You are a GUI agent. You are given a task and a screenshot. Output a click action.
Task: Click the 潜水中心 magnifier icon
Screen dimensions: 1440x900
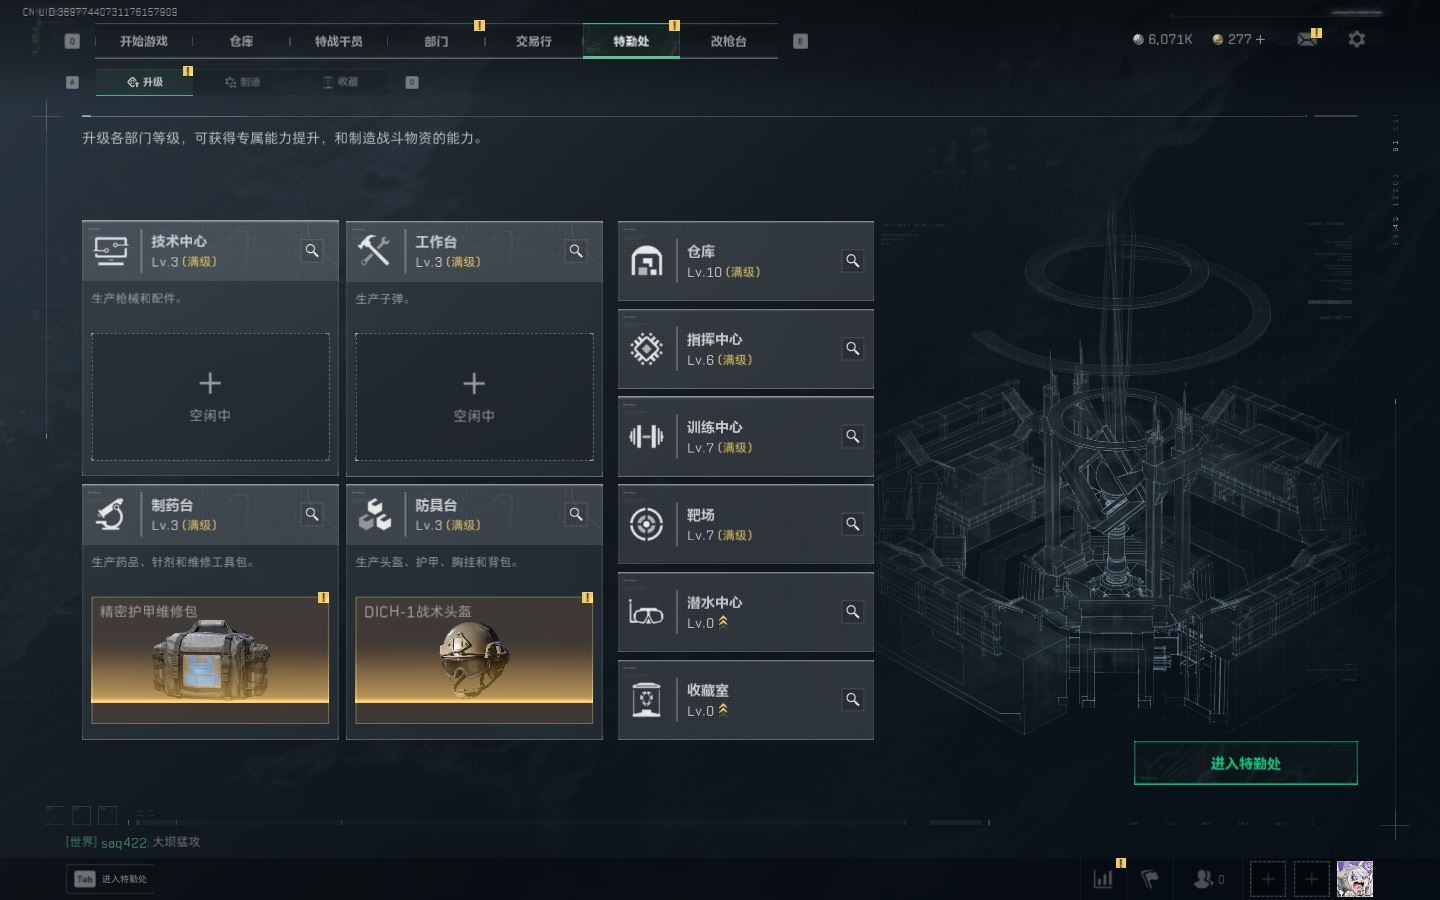click(x=852, y=612)
